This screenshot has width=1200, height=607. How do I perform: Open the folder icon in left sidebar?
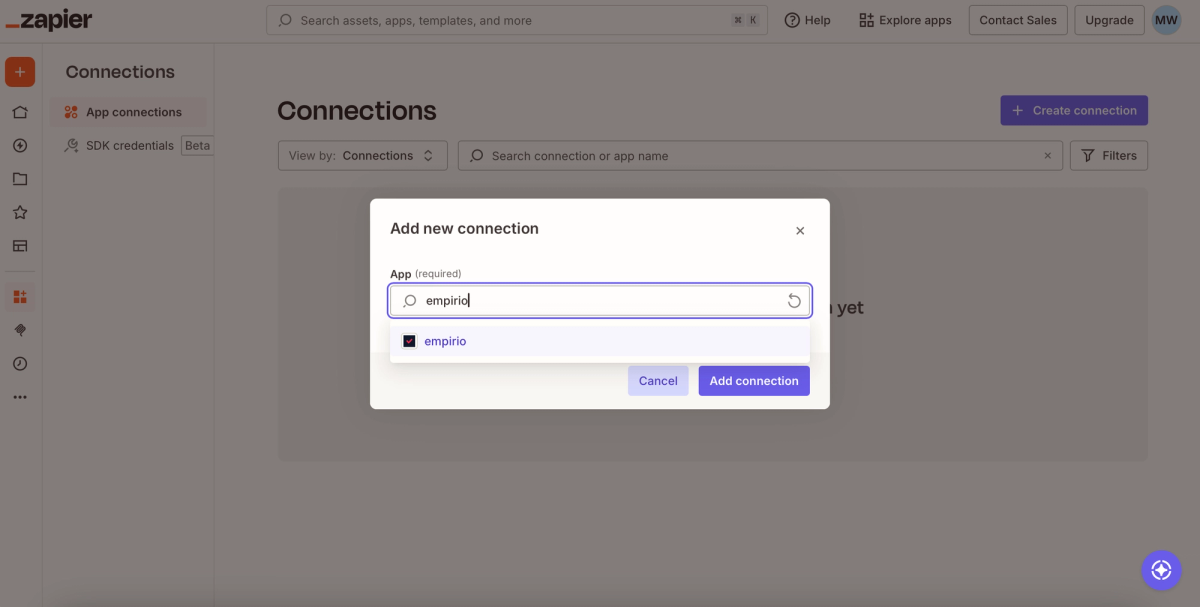[x=20, y=179]
